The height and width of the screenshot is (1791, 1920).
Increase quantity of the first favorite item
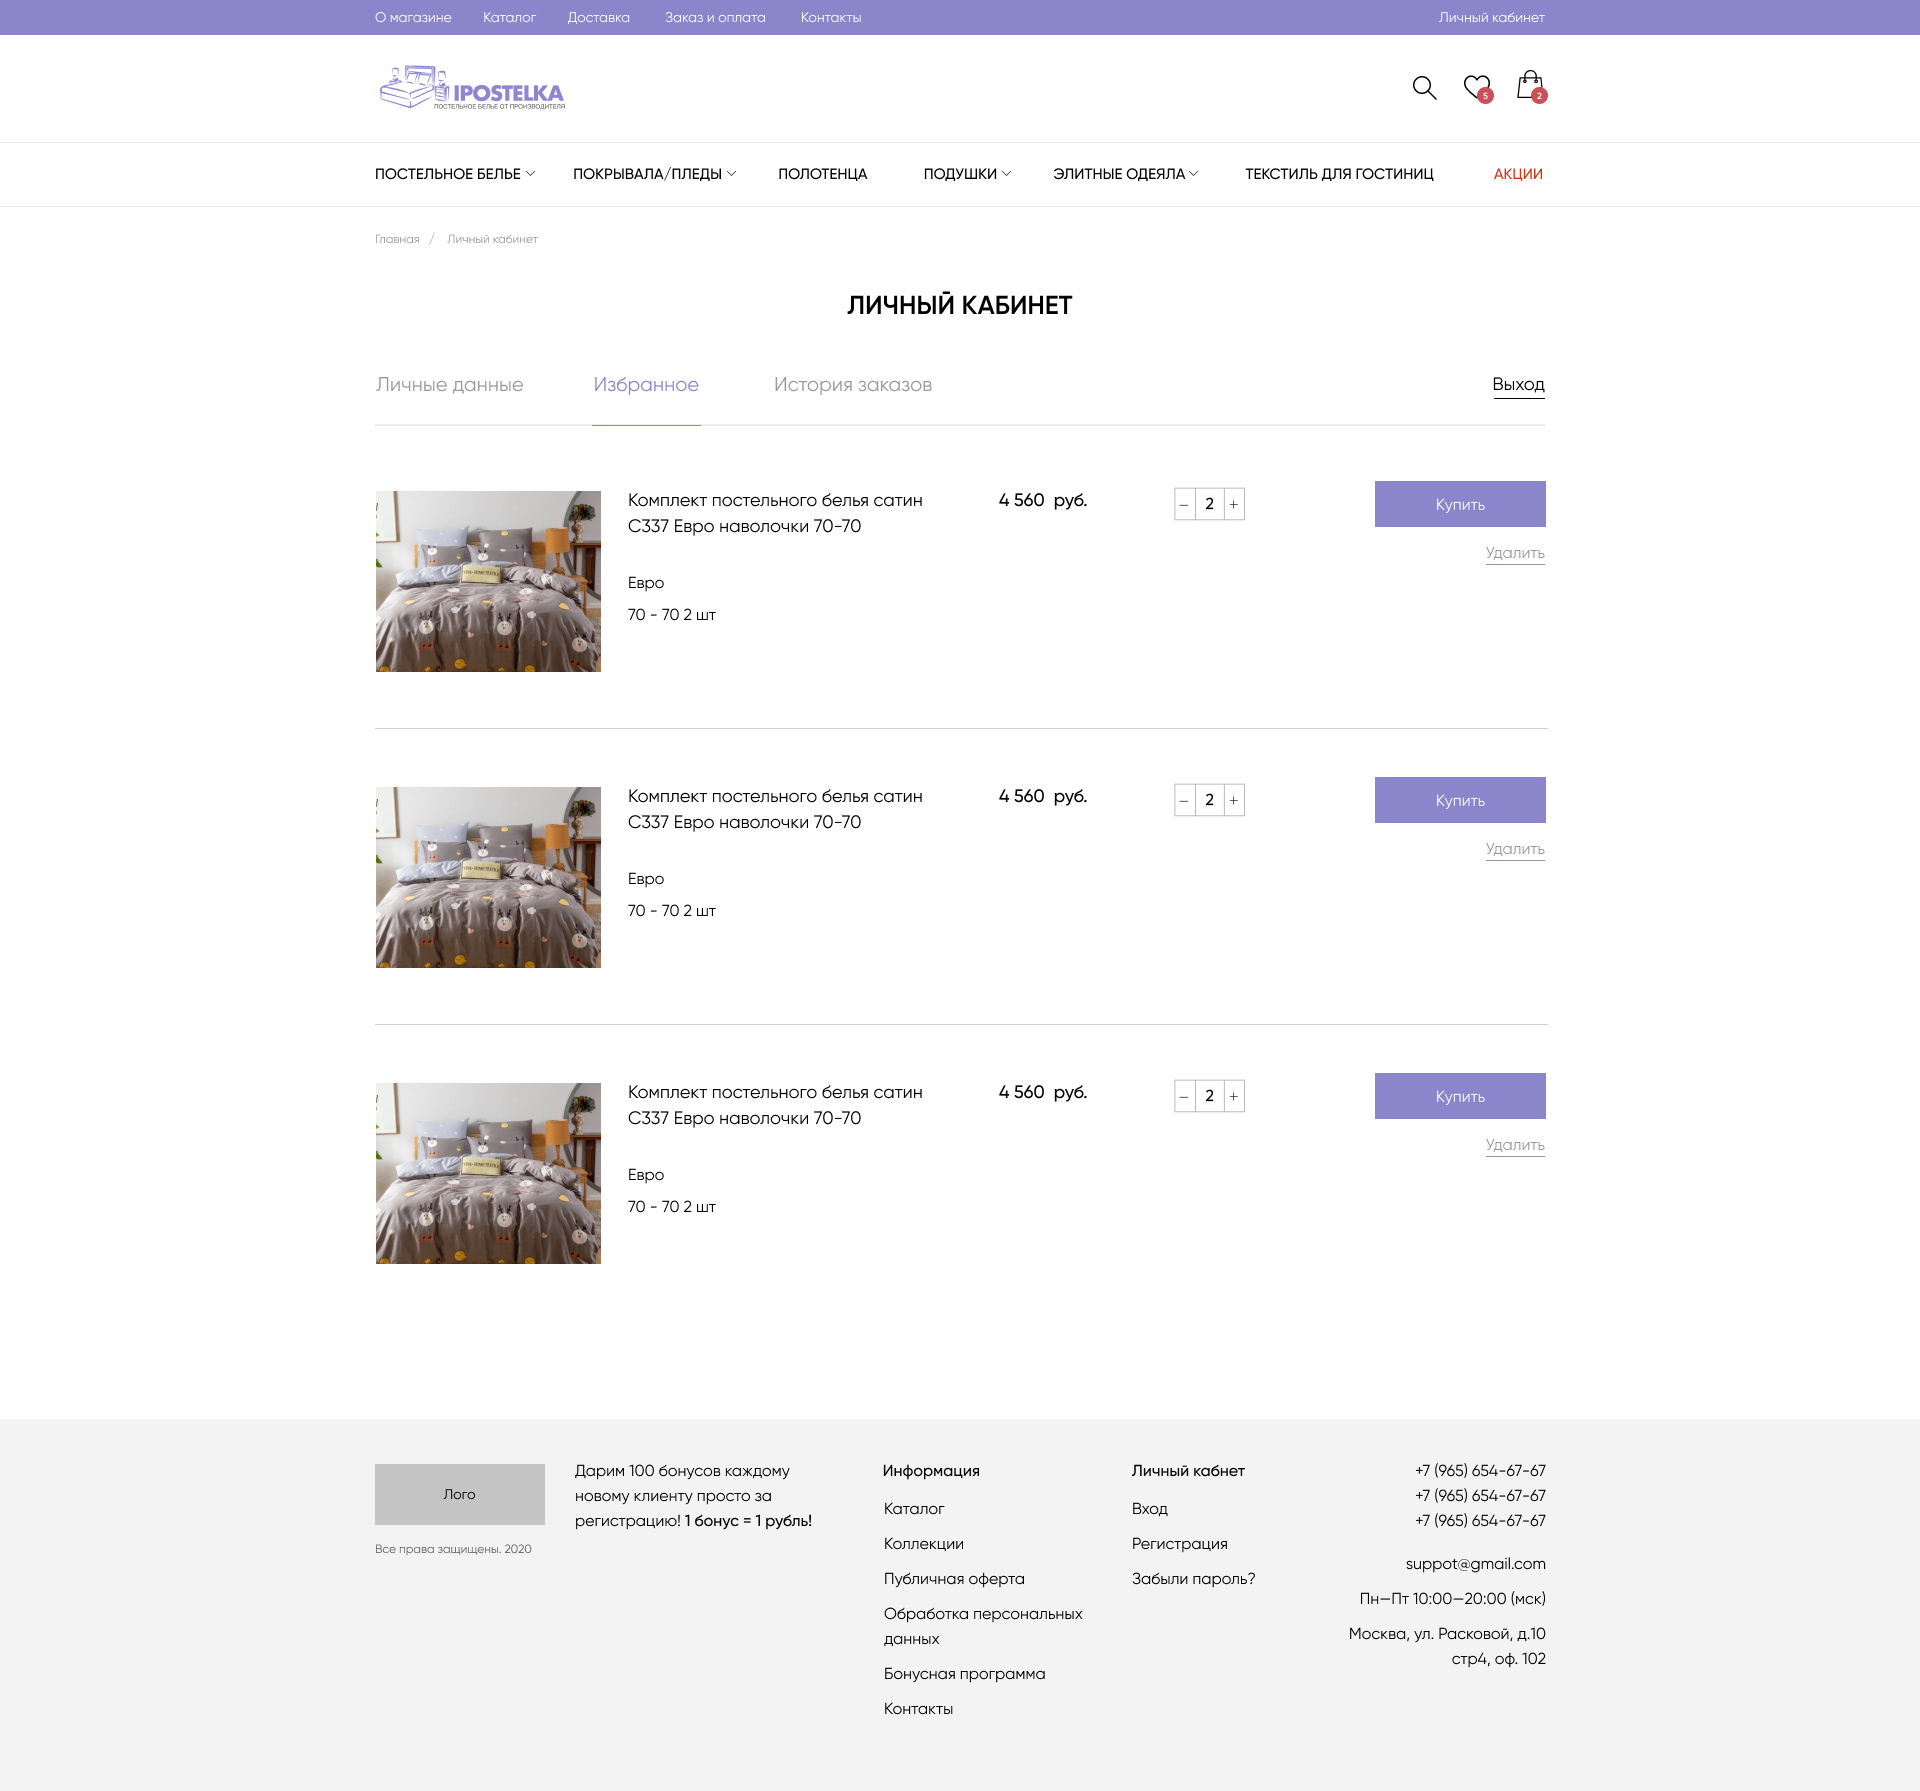coord(1234,504)
